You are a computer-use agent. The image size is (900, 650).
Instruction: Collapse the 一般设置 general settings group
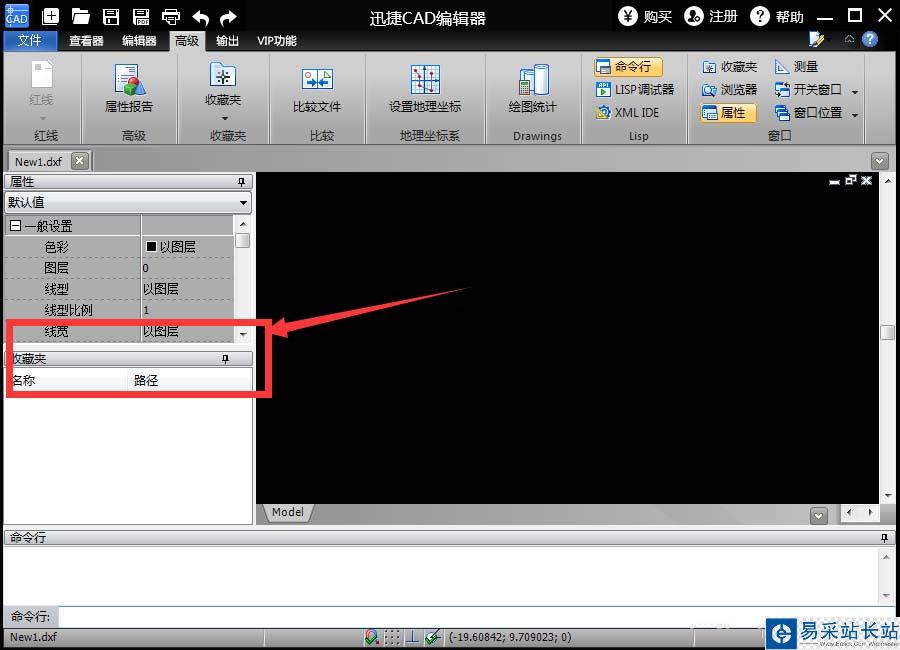click(x=15, y=226)
